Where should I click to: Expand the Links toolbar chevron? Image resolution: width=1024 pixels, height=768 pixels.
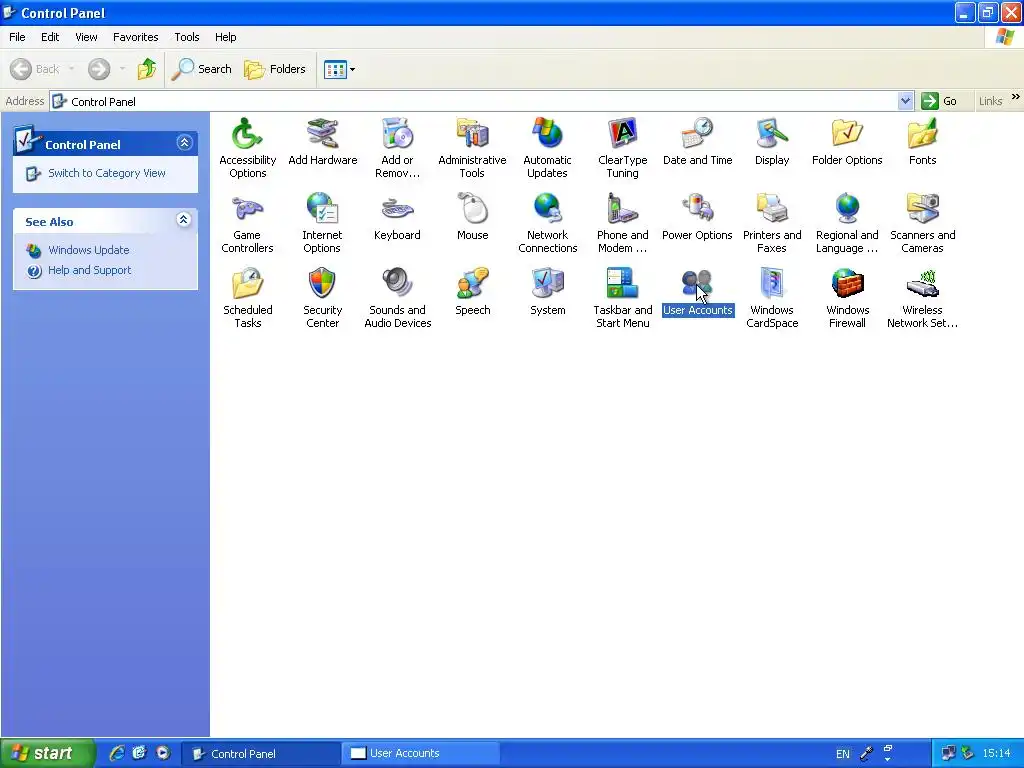[x=1016, y=97]
